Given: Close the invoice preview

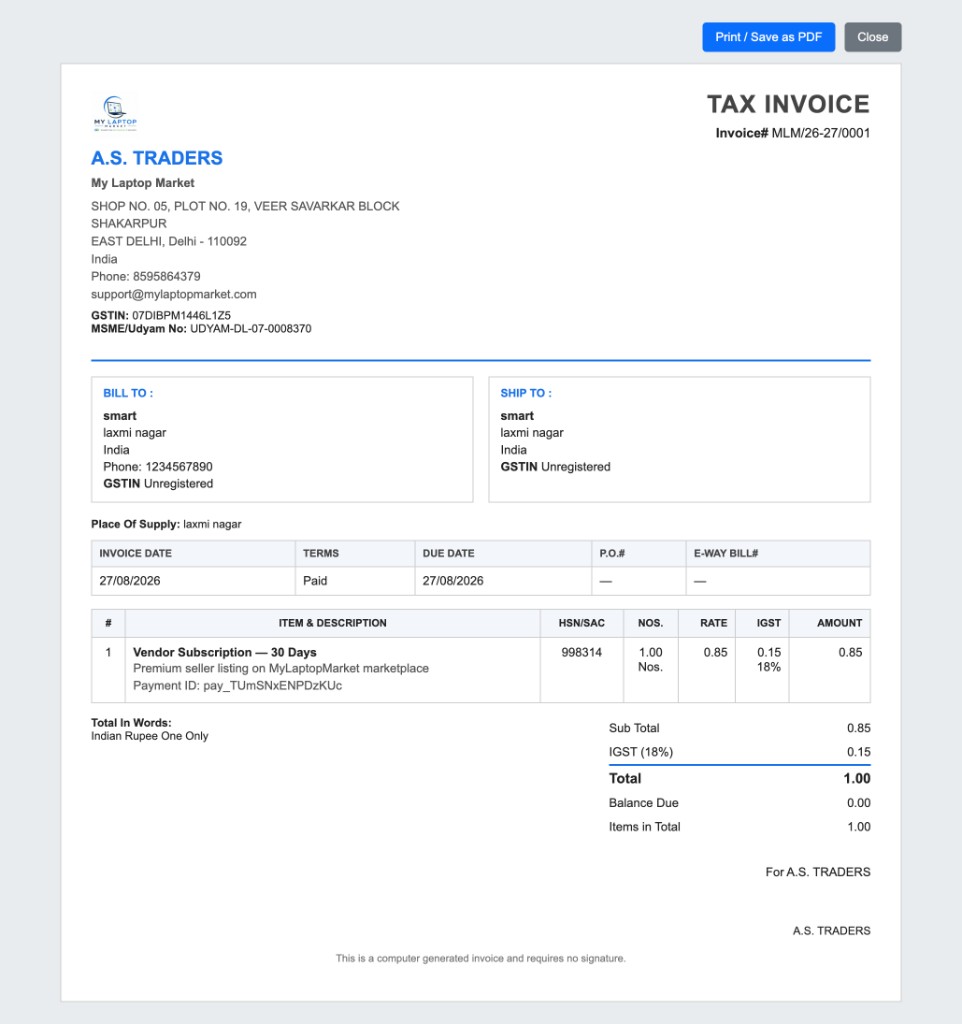Looking at the screenshot, I should coord(873,37).
